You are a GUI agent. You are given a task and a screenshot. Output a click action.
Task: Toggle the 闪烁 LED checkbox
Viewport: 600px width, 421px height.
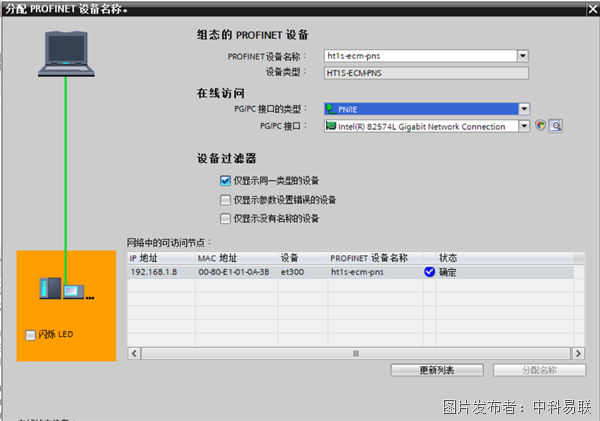coord(30,335)
